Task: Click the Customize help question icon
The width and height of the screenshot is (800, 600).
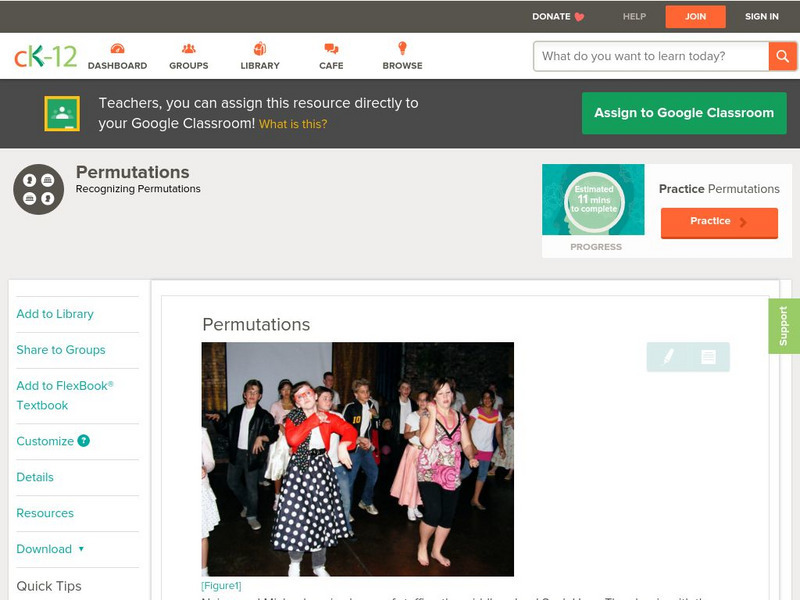Action: tap(84, 441)
